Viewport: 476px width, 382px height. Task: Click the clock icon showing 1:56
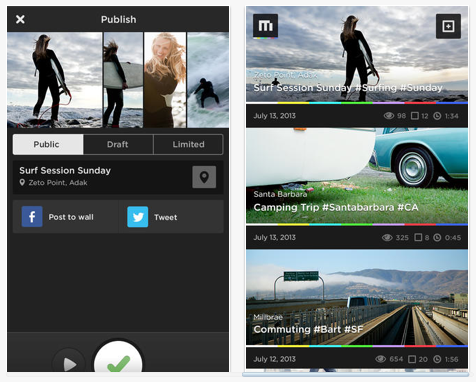click(x=437, y=359)
